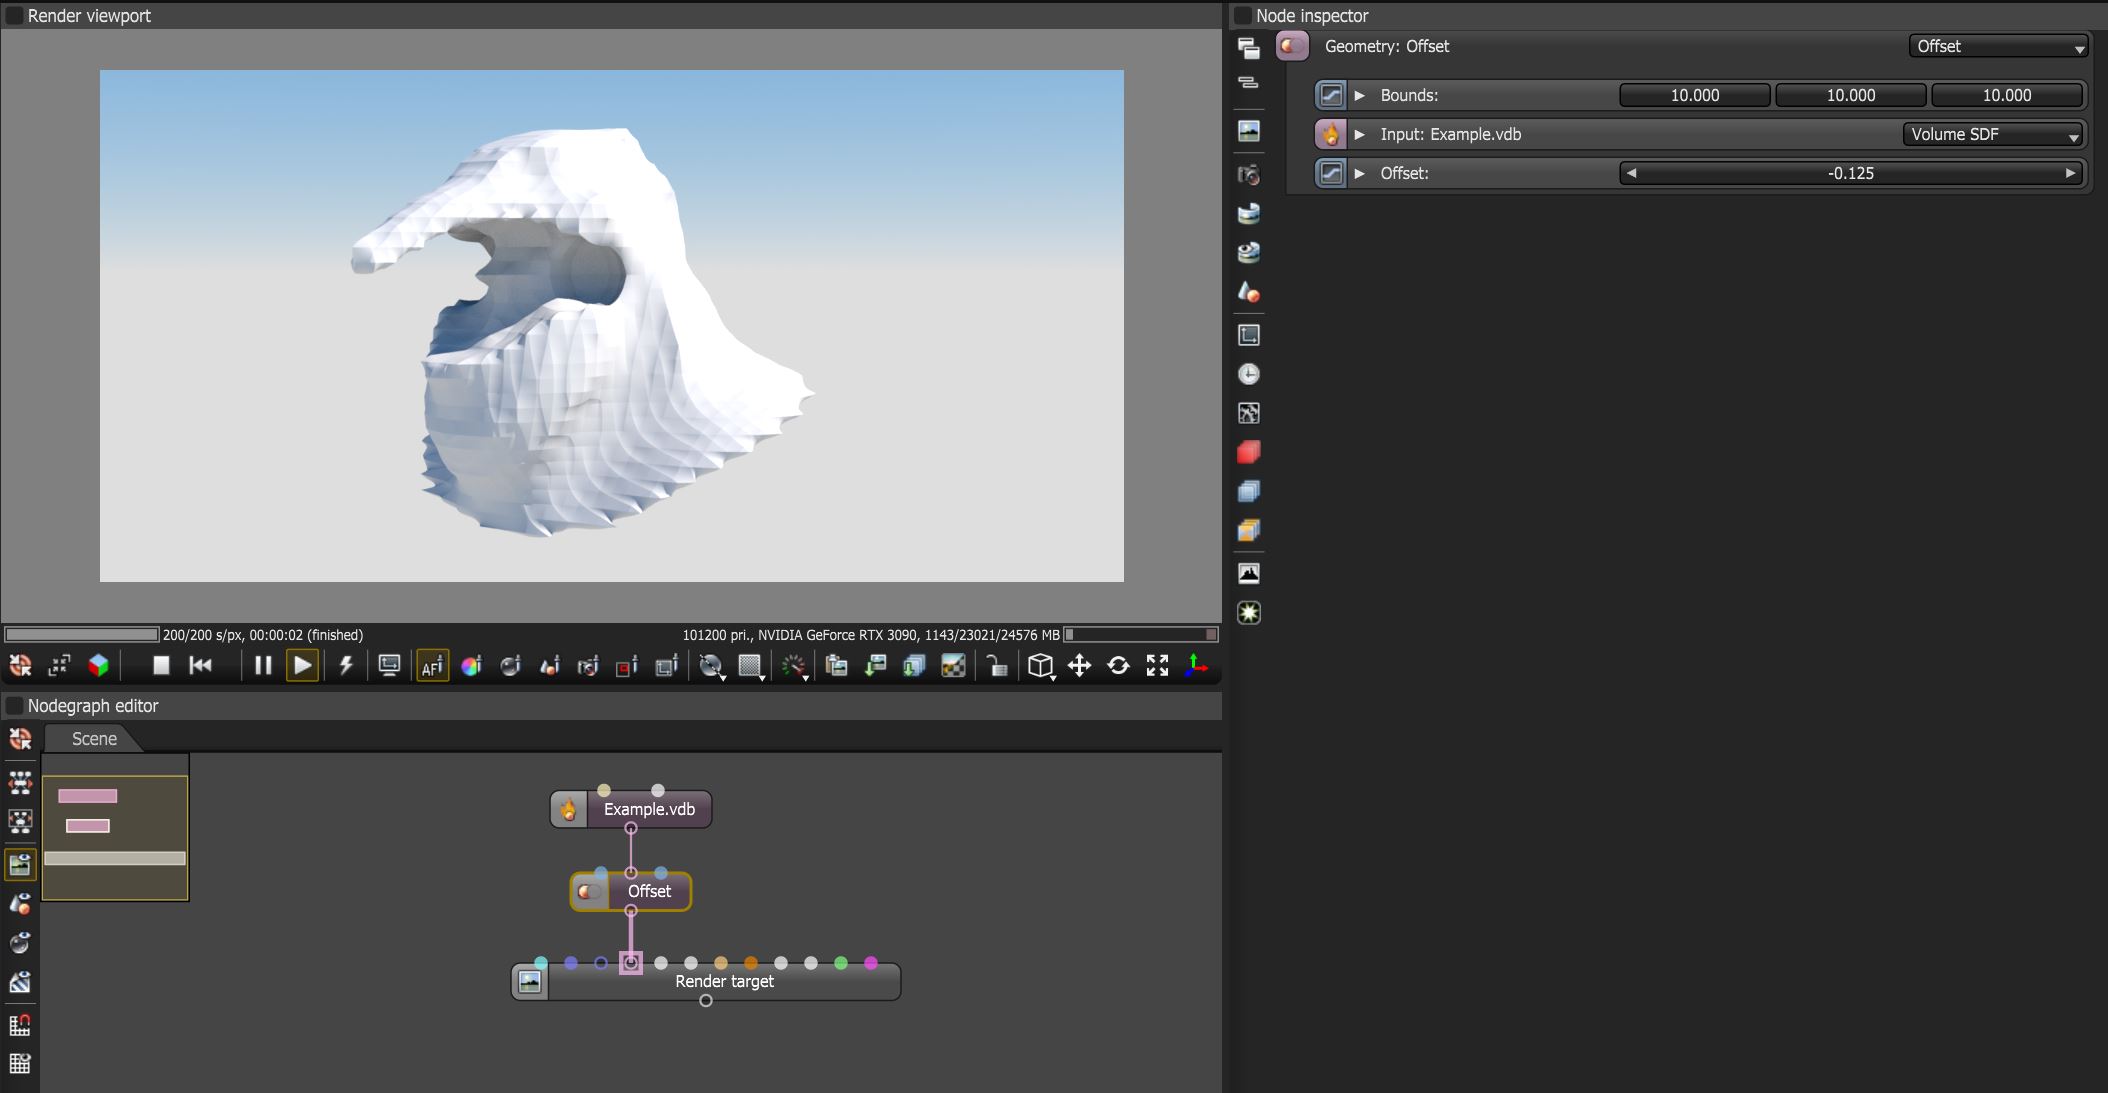The height and width of the screenshot is (1093, 2108).
Task: Decrease Offset with left arrow
Action: (x=1631, y=173)
